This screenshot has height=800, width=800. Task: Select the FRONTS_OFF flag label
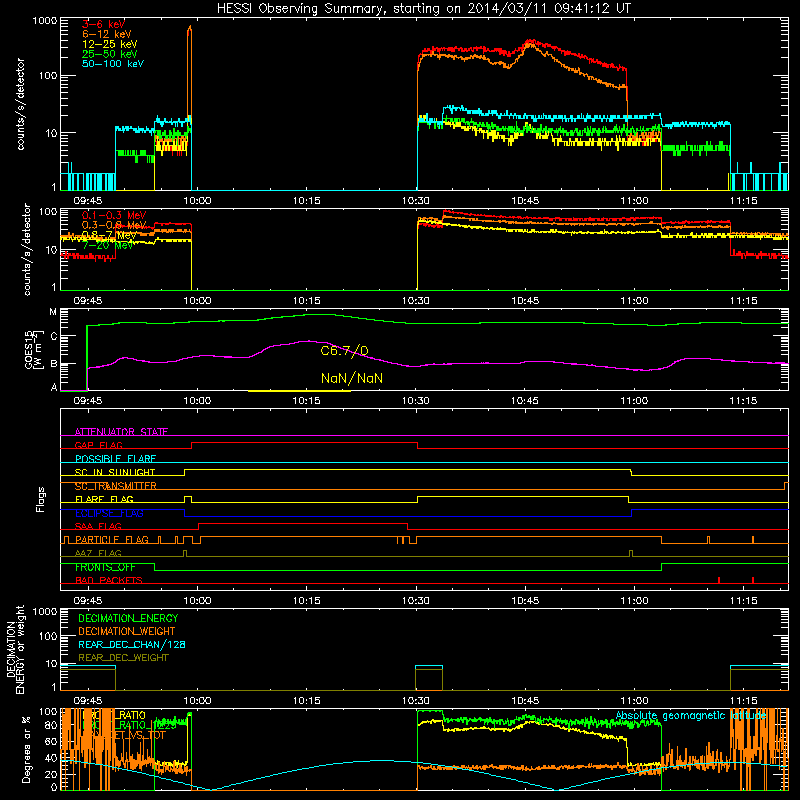click(105, 567)
